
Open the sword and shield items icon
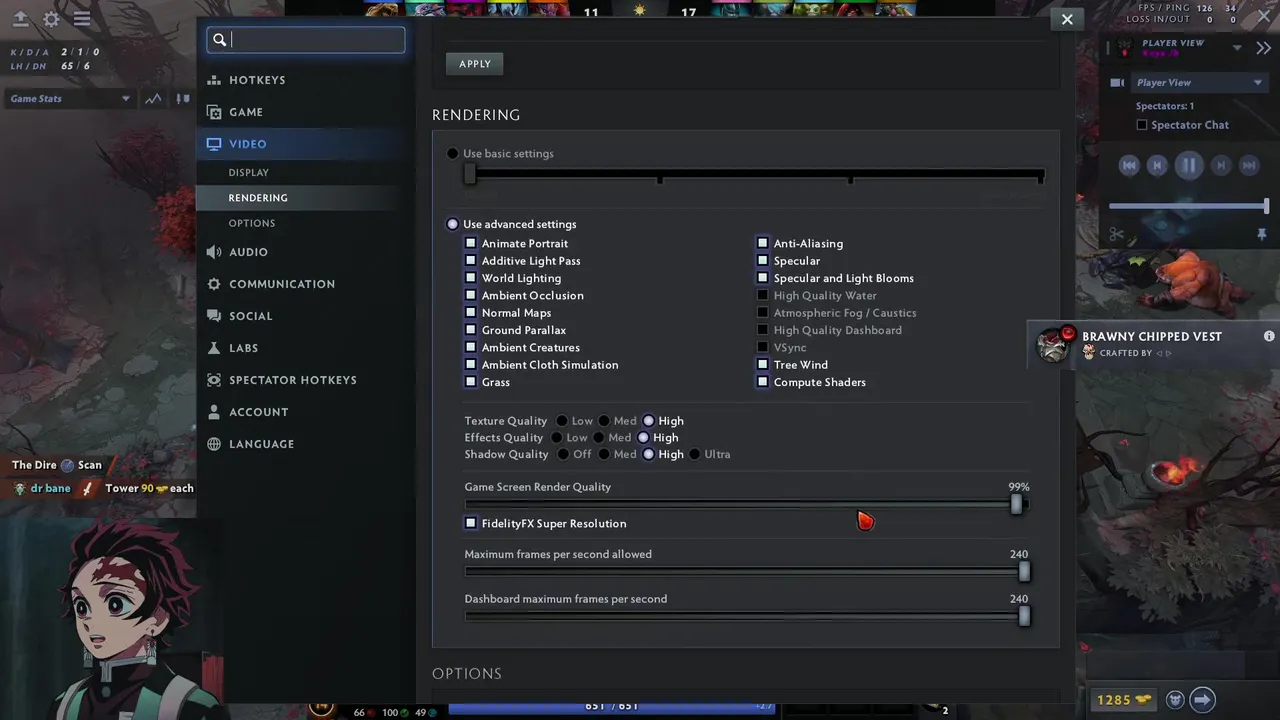[x=183, y=99]
